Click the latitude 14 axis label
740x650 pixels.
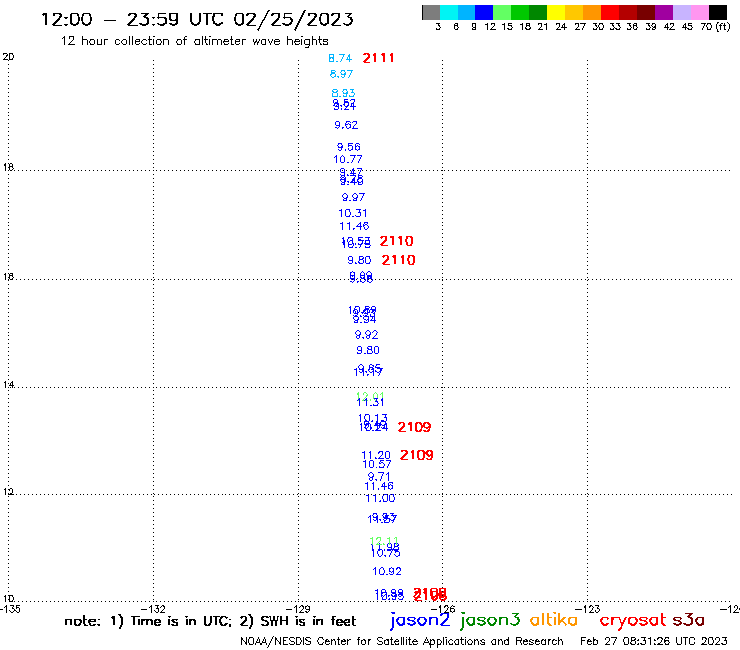(8, 385)
